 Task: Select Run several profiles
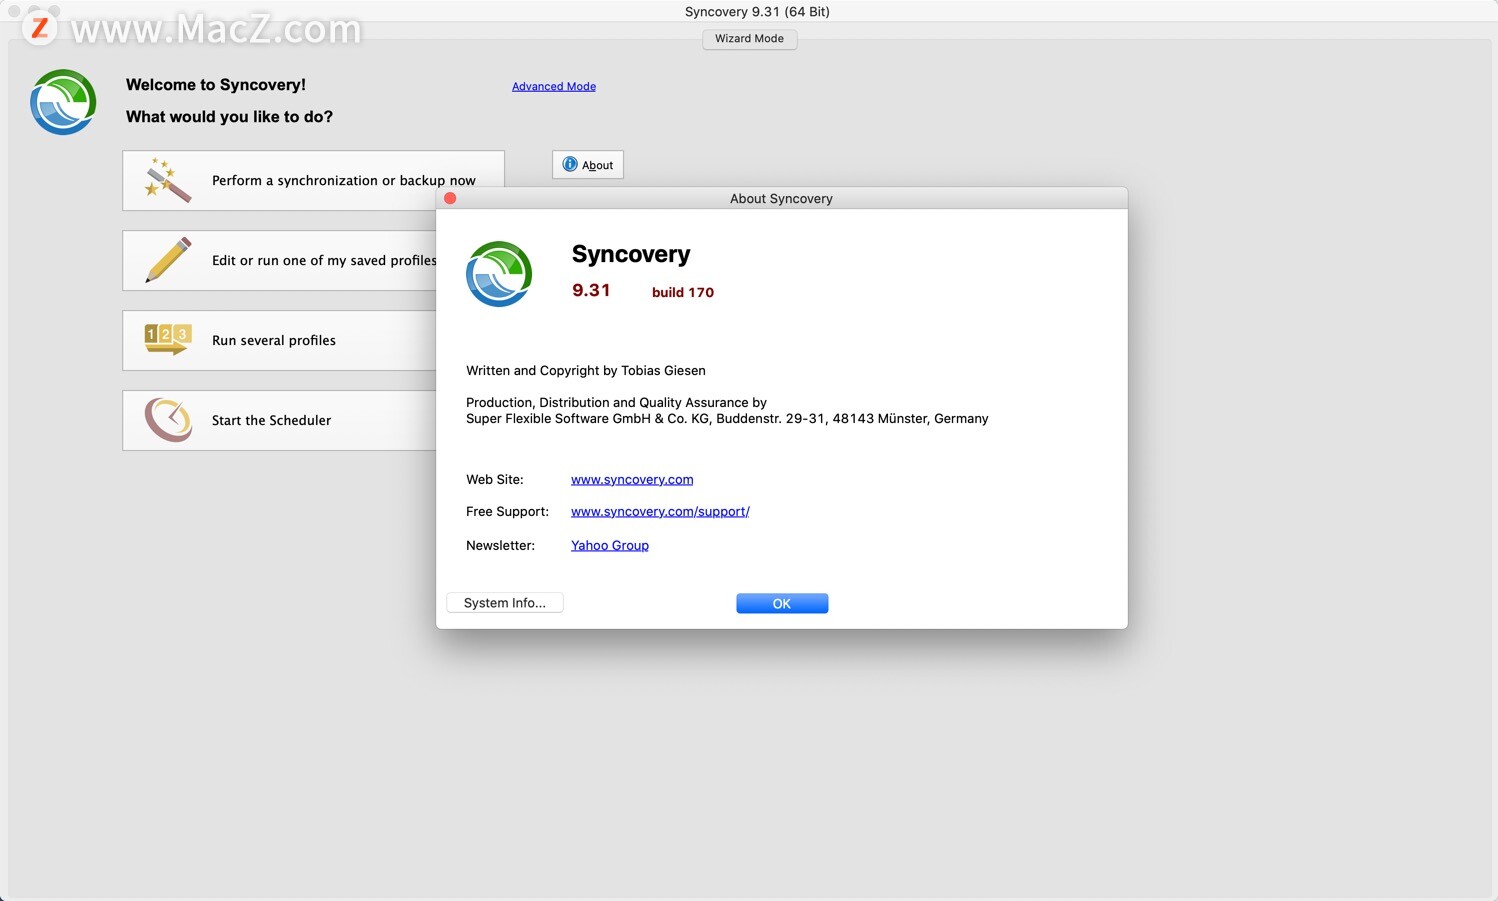coord(280,340)
